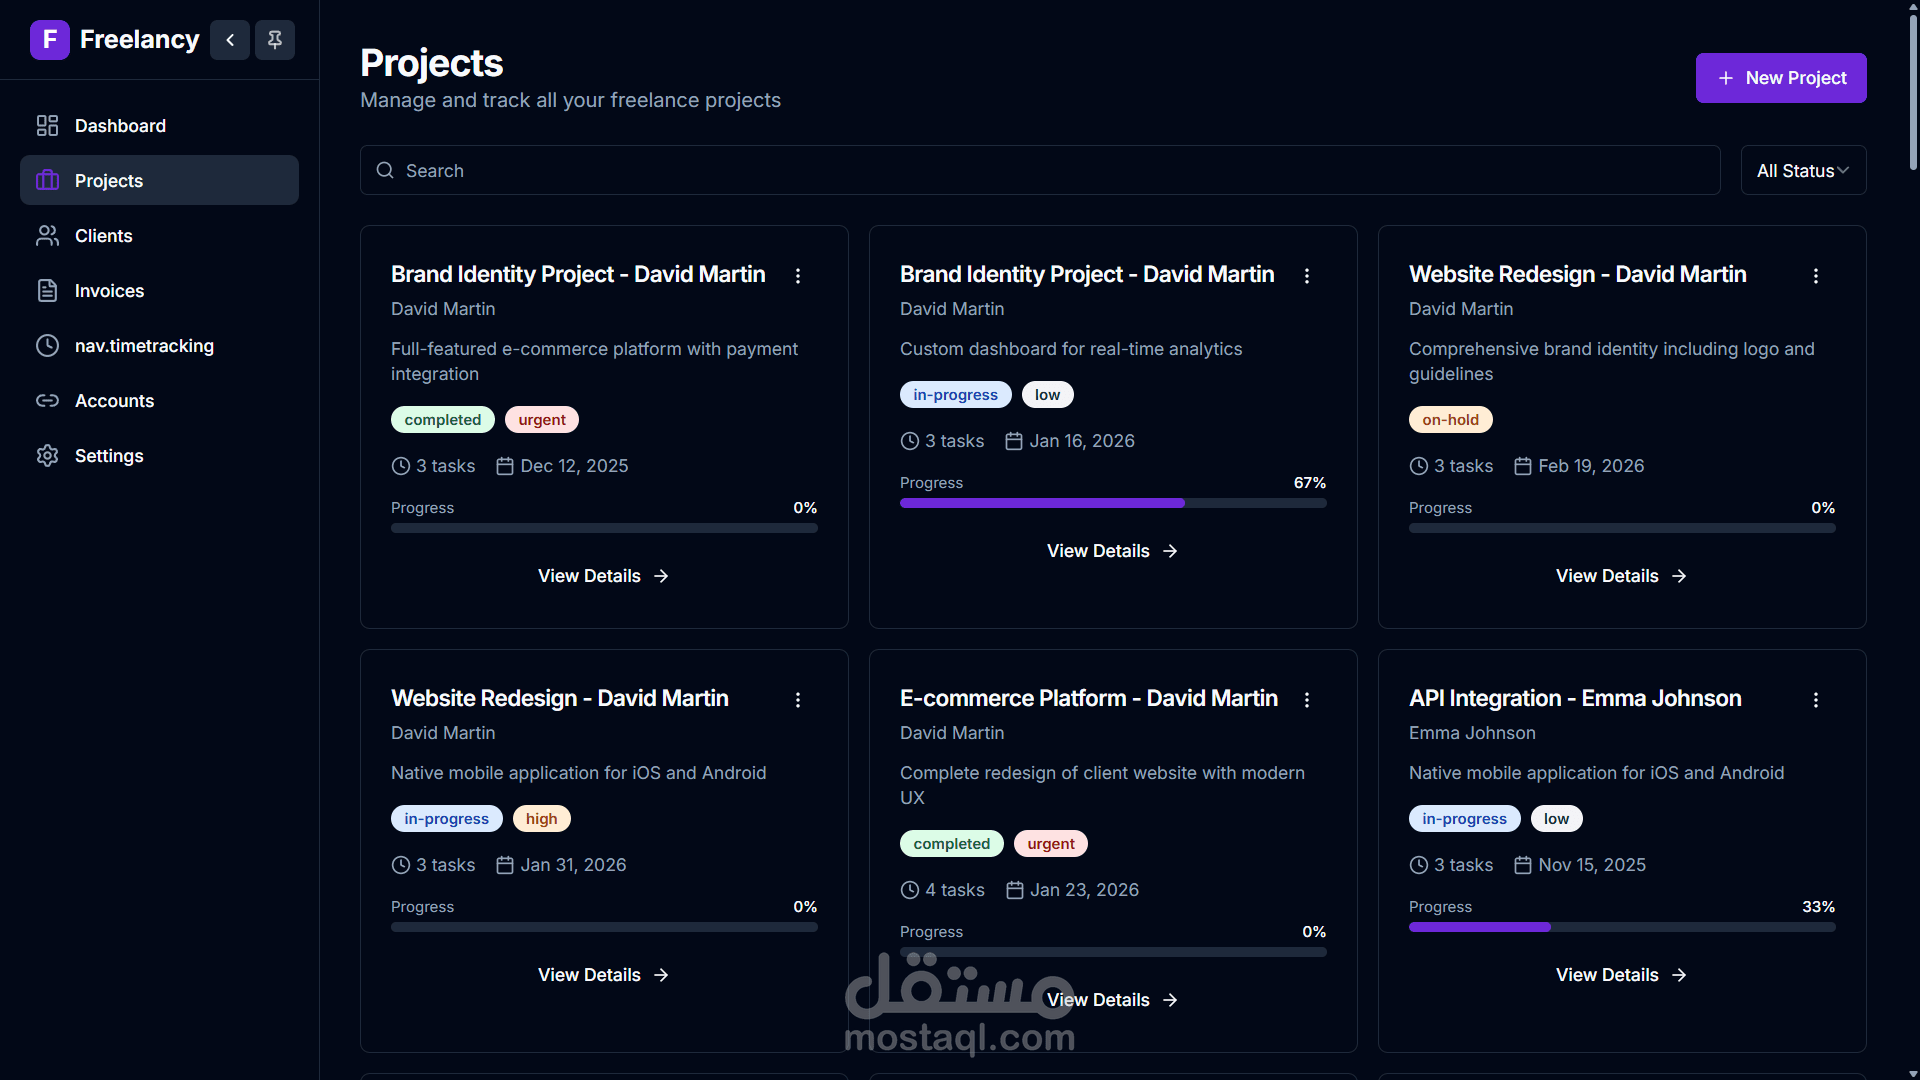1920x1080 pixels.
Task: Click the Freelancy logo icon
Action: pyautogui.click(x=49, y=40)
